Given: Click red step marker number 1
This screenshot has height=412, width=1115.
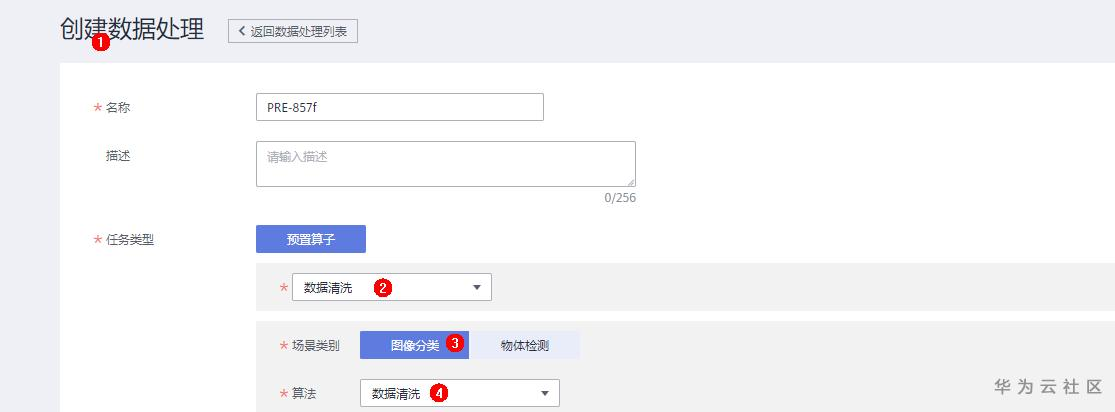Looking at the screenshot, I should 100,43.
